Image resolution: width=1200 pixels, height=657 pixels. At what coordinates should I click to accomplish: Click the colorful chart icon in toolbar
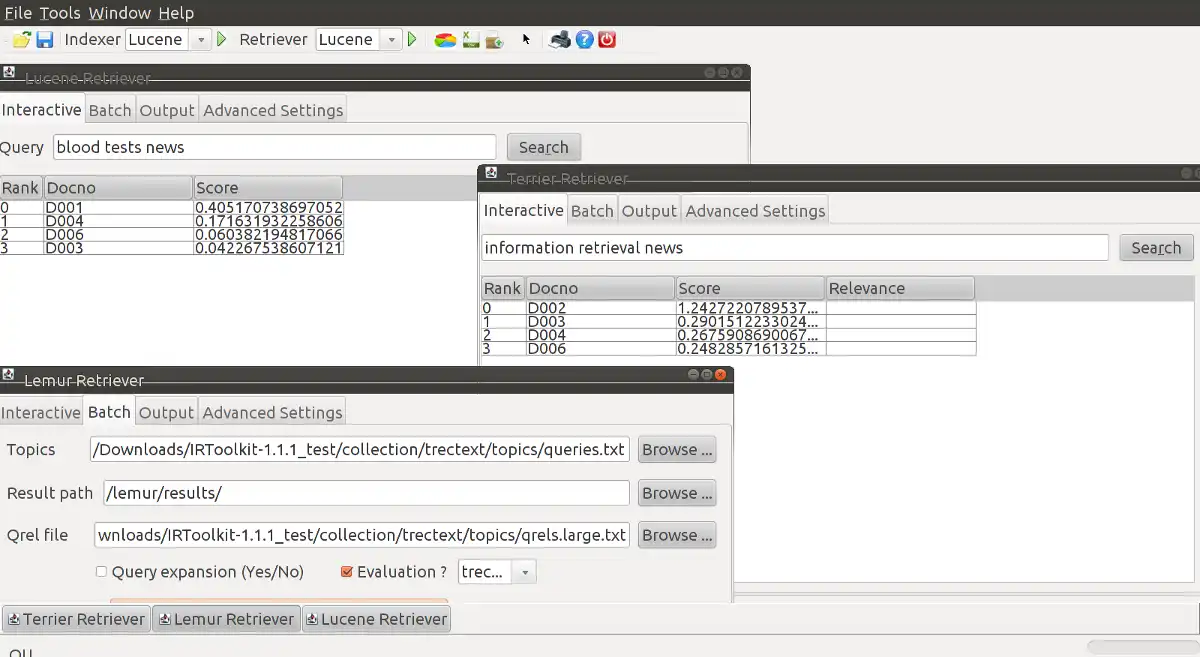coord(446,40)
